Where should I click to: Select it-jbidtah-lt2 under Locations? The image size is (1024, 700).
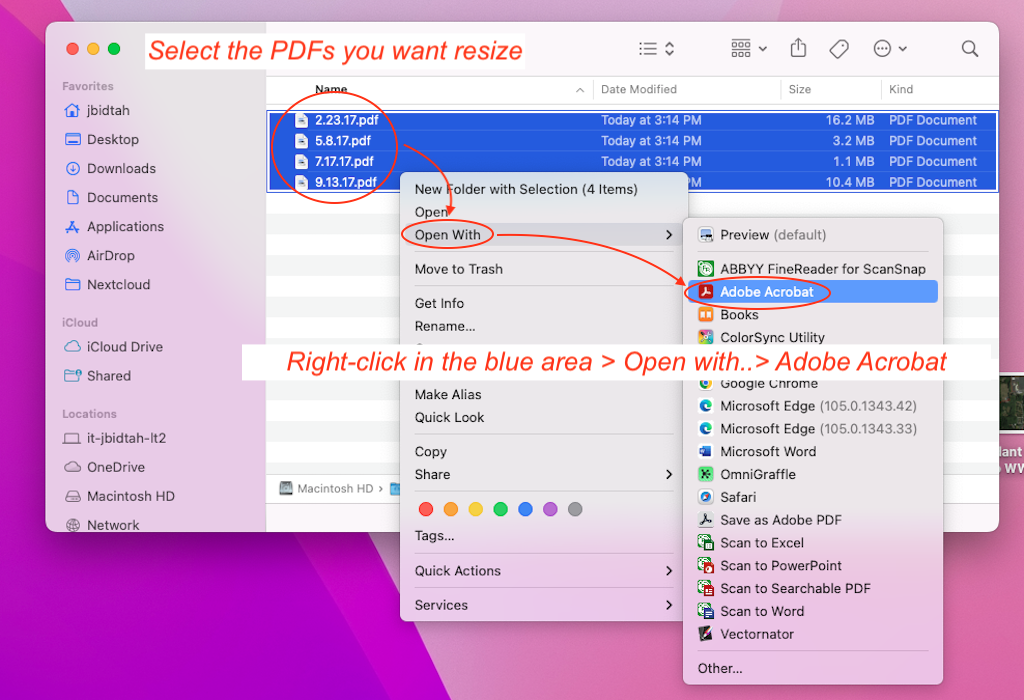point(114,438)
